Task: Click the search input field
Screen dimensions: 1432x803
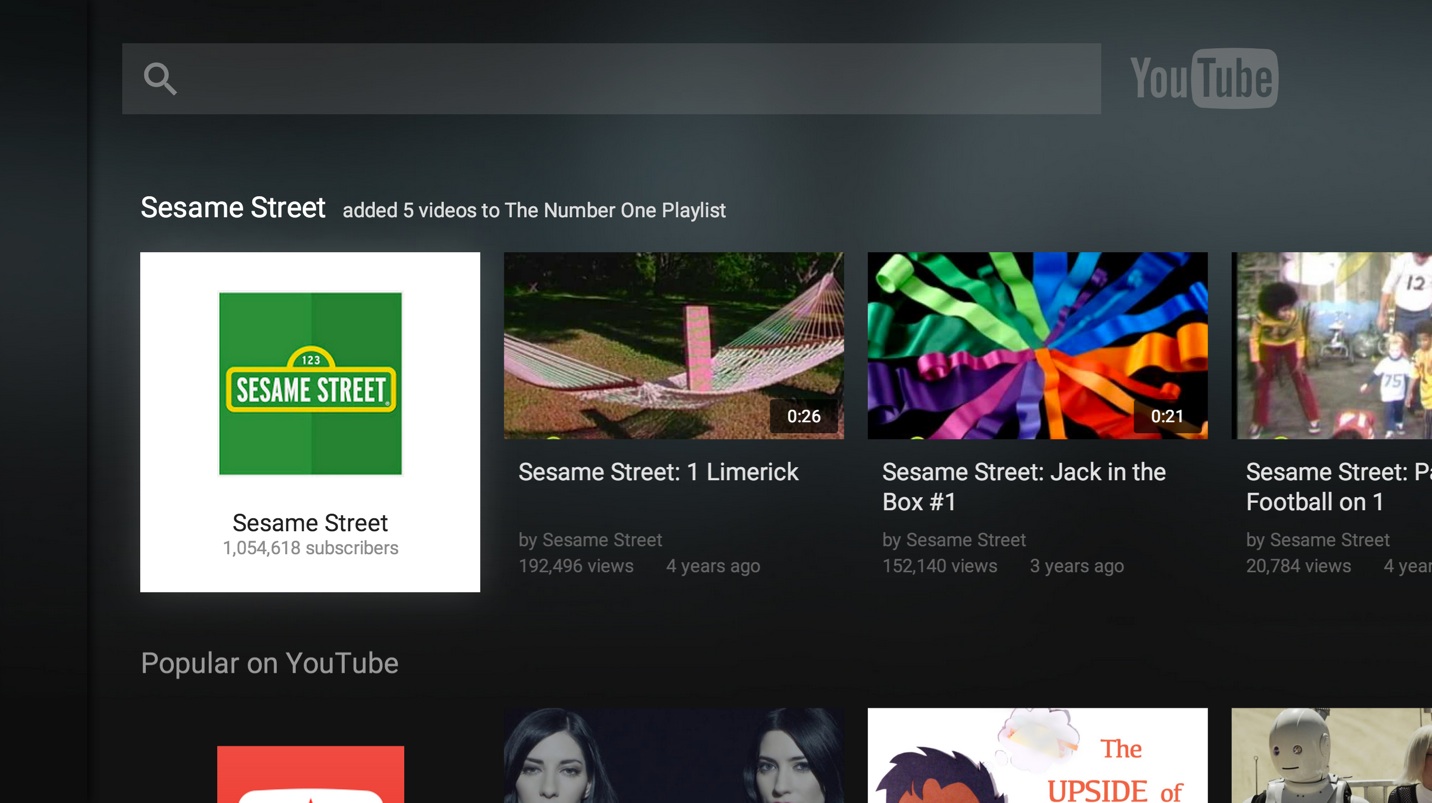Action: [x=610, y=77]
